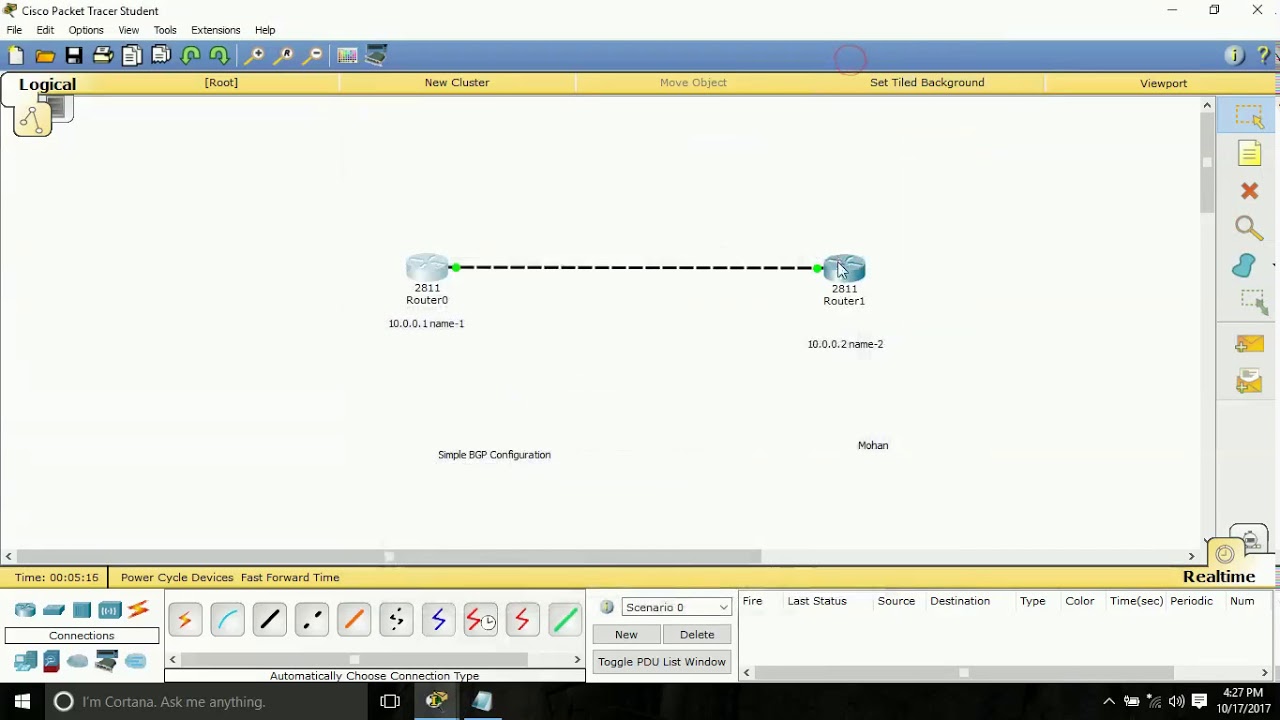Reset zoom with the R magnifier
Viewport: 1280px width, 720px height.
tap(284, 56)
